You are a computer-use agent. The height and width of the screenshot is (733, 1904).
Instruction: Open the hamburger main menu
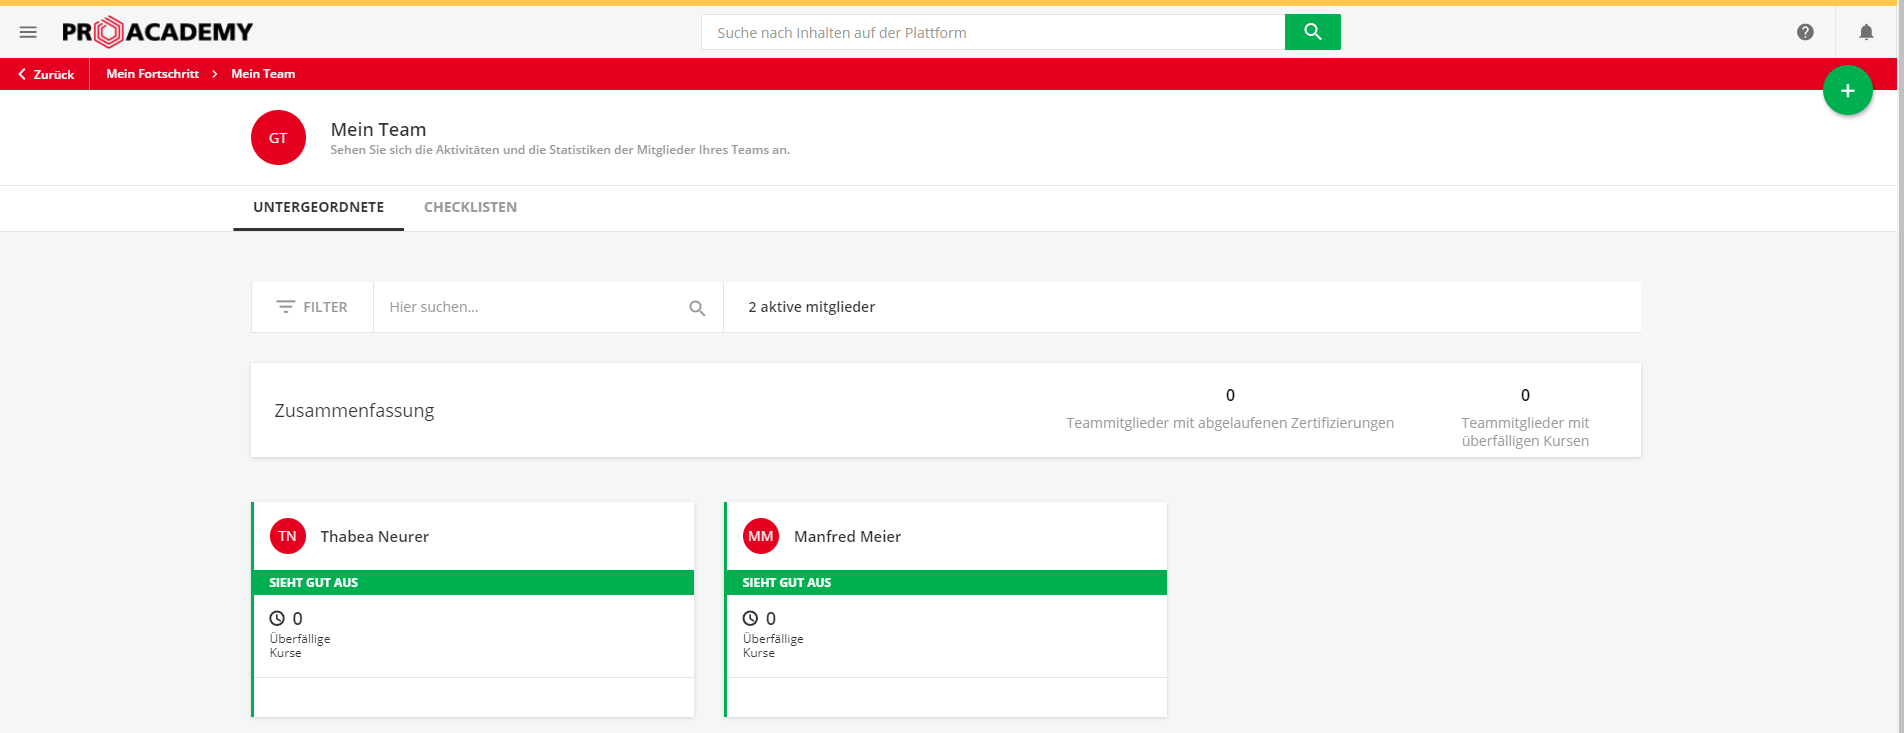(28, 32)
